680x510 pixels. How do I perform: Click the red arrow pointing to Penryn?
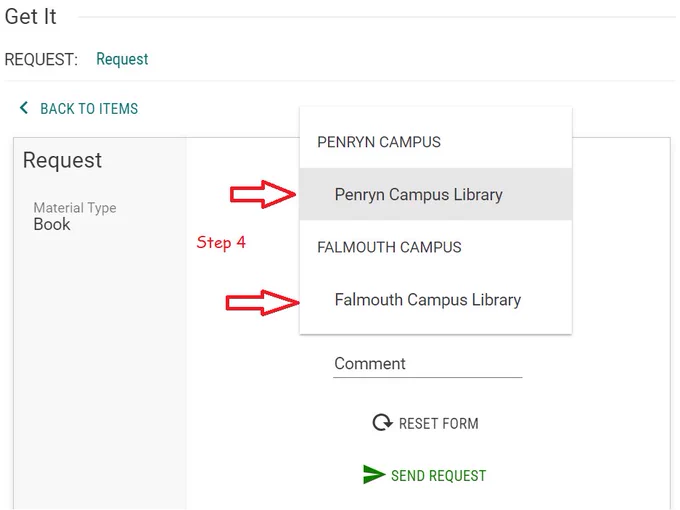263,194
